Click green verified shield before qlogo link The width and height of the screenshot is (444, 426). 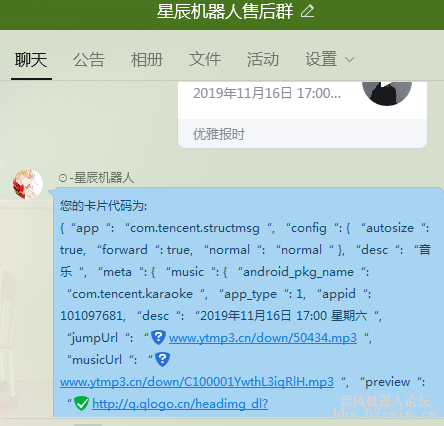(81, 403)
